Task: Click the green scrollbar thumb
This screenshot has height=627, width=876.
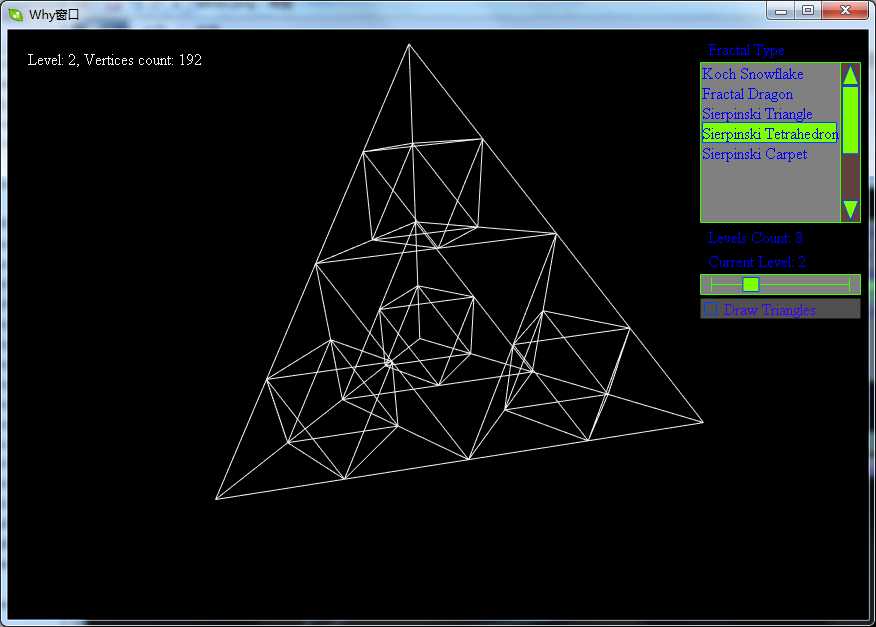Action: point(850,120)
